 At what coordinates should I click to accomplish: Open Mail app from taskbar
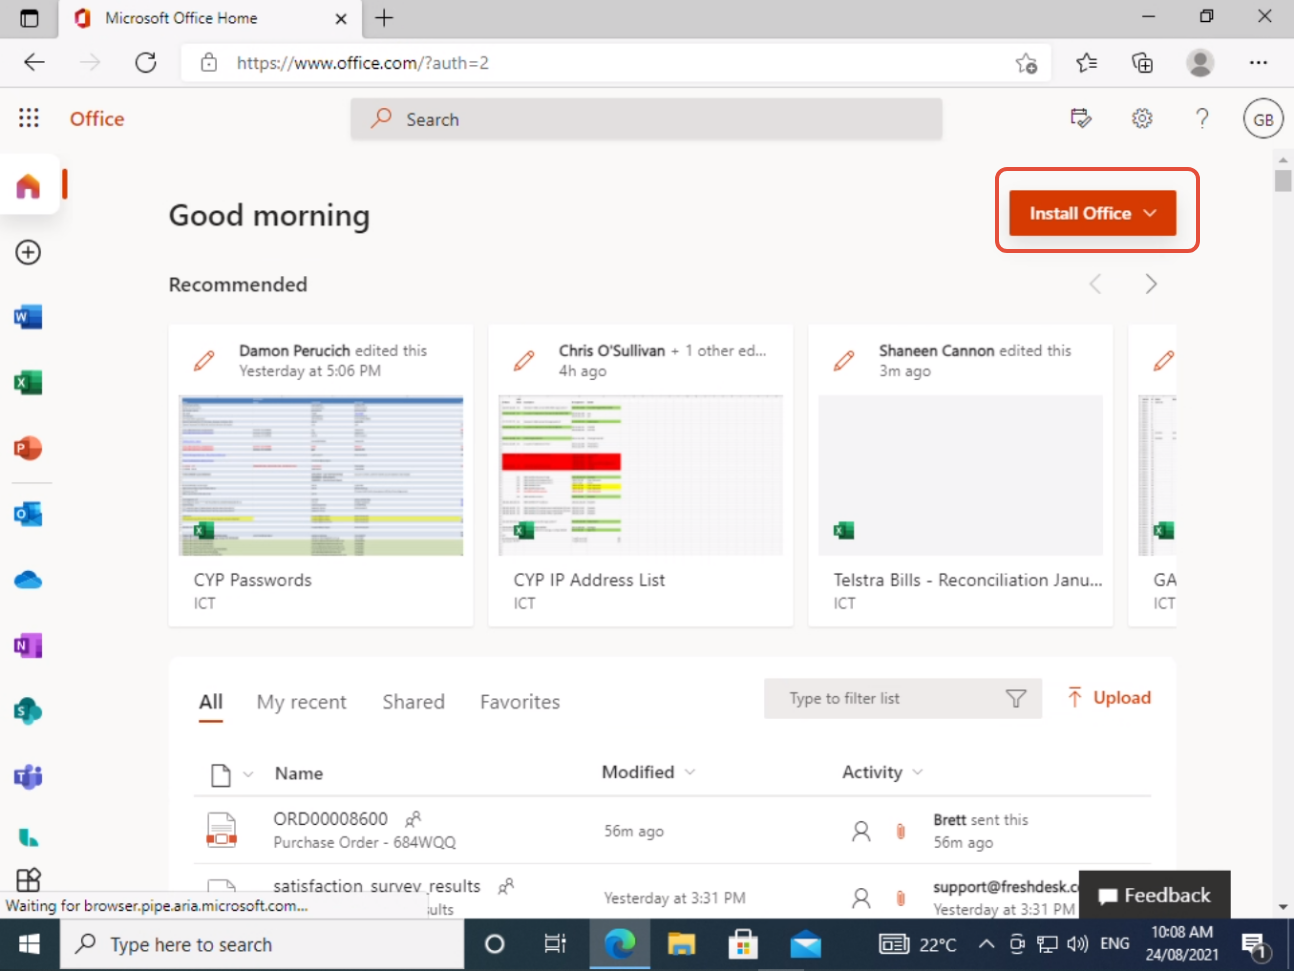[805, 944]
